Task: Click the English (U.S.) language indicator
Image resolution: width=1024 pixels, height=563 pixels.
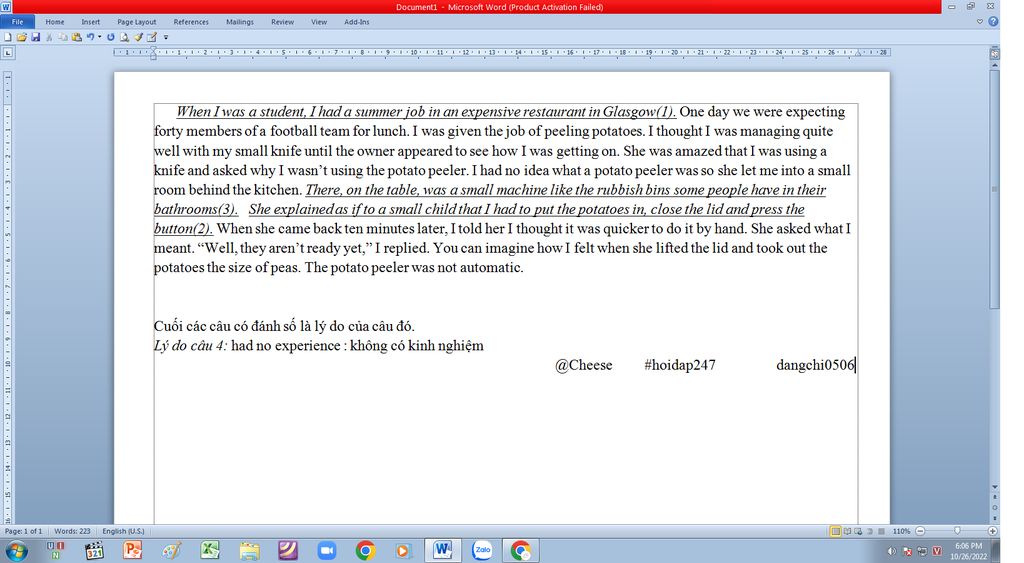Action: [x=123, y=531]
